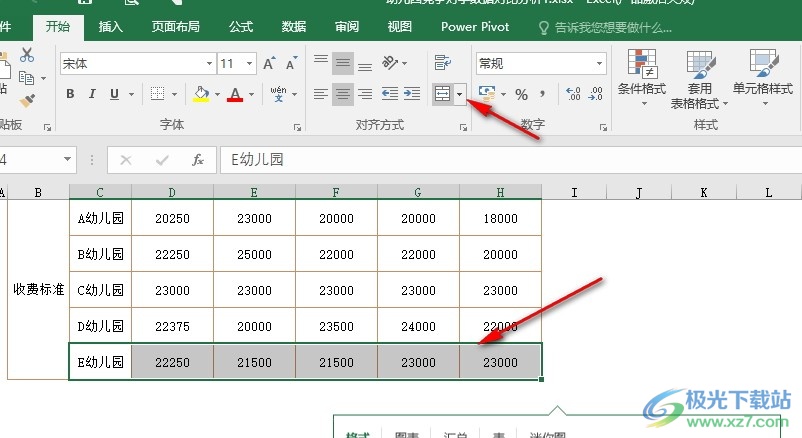802x438 pixels.
Task: Switch to the 数据 tab
Action: [x=294, y=27]
